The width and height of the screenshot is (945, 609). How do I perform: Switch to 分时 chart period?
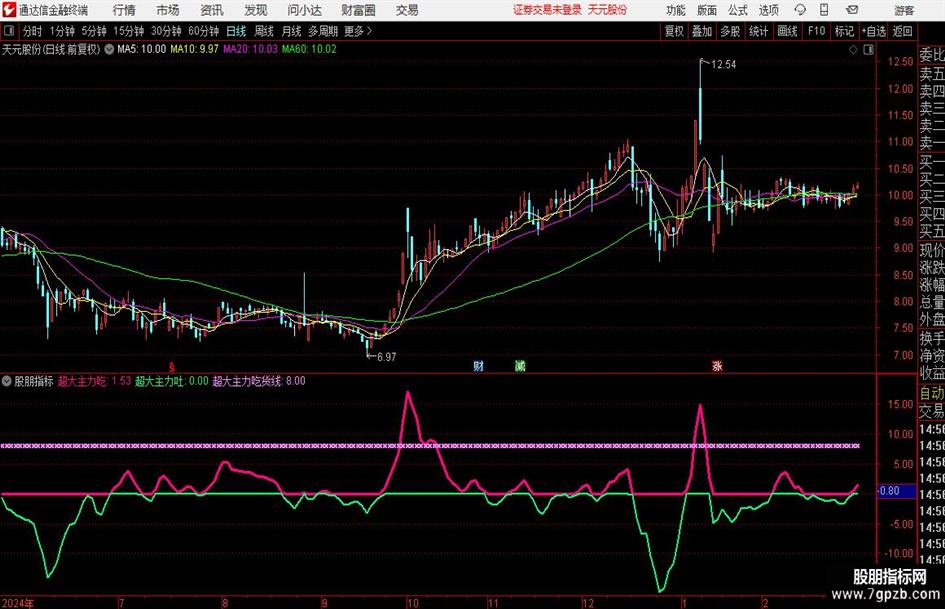[x=33, y=31]
